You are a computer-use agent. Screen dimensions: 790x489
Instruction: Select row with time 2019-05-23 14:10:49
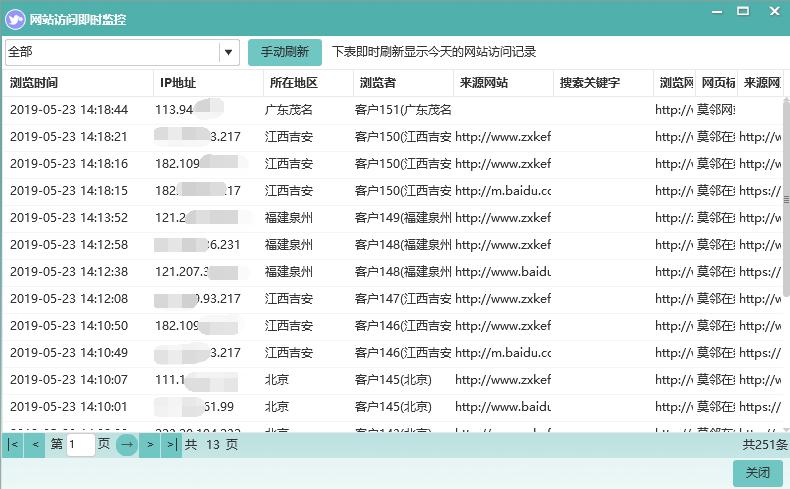coord(393,353)
